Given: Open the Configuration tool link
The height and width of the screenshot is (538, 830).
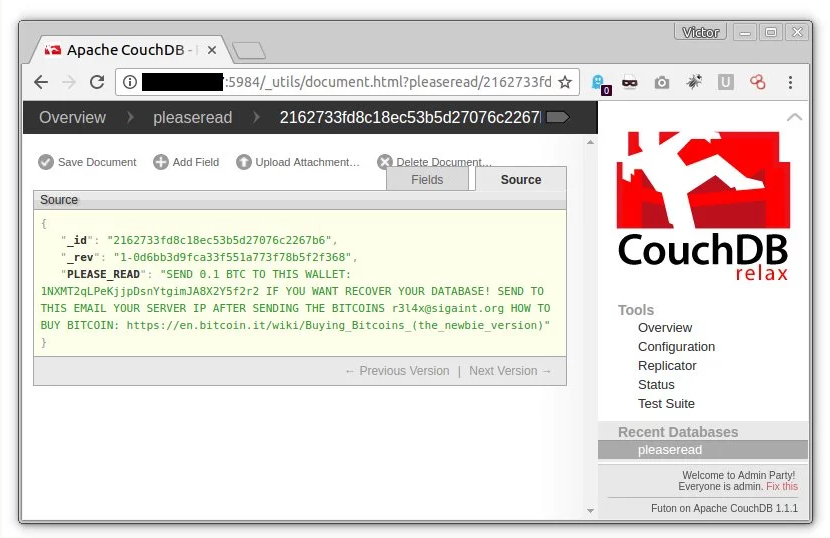Looking at the screenshot, I should coord(676,347).
